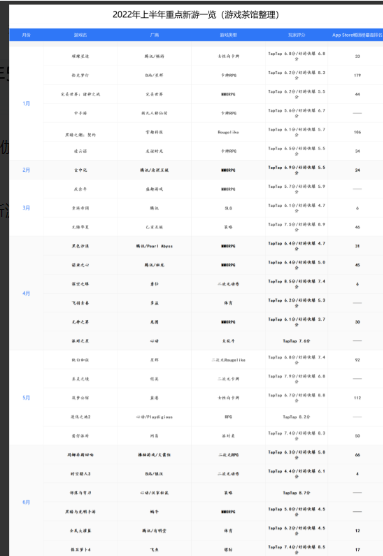The width and height of the screenshot is (383, 556).
Task: Click the 3月 month label
Action: (26, 208)
